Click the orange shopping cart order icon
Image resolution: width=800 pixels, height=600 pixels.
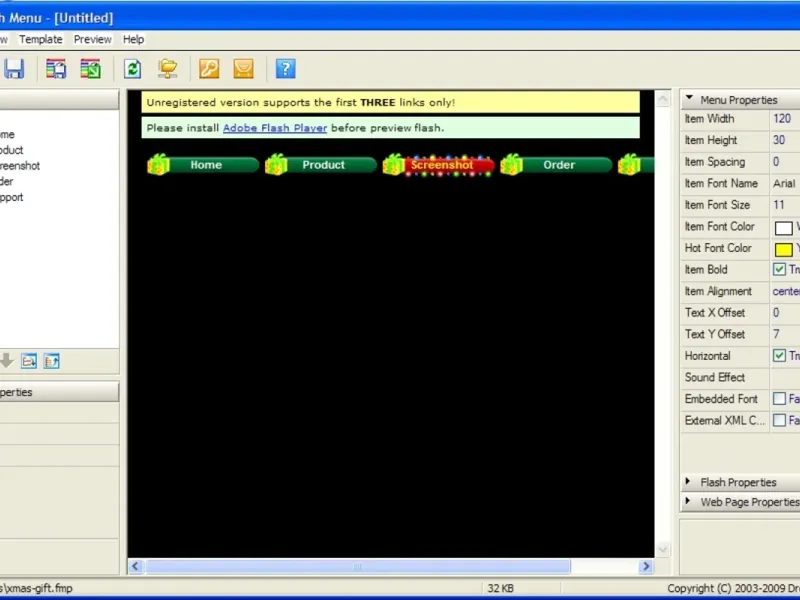coord(243,69)
